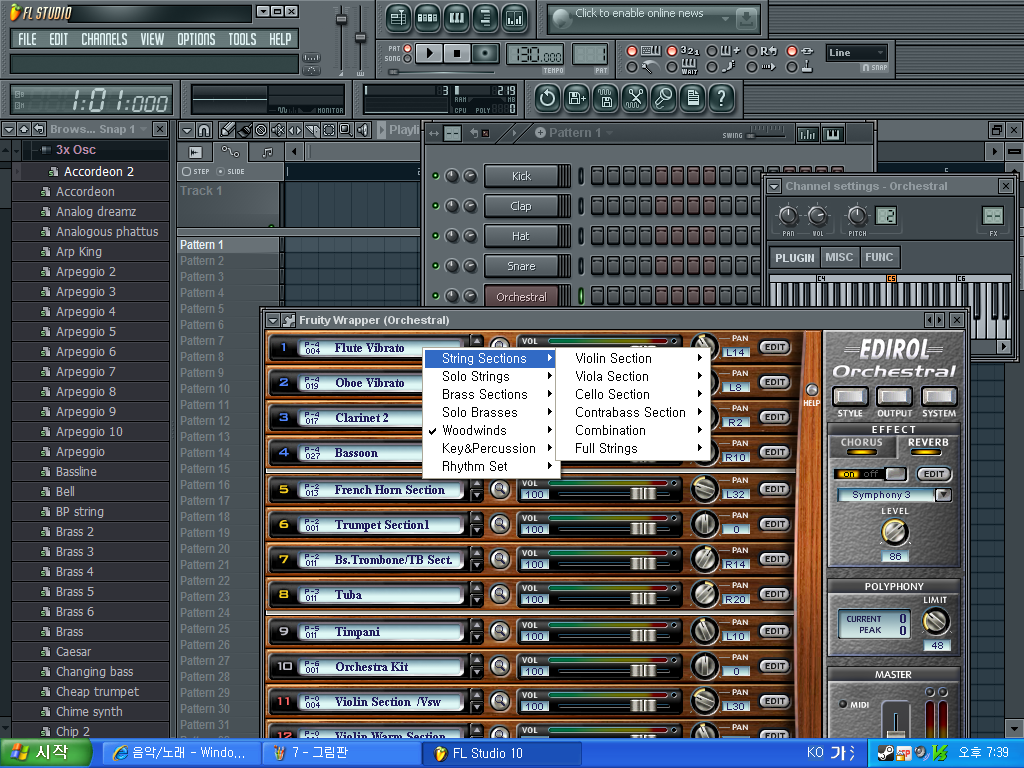The width and height of the screenshot is (1024, 768).
Task: Click the magnifier icon beside French Horn Section
Action: 500,489
